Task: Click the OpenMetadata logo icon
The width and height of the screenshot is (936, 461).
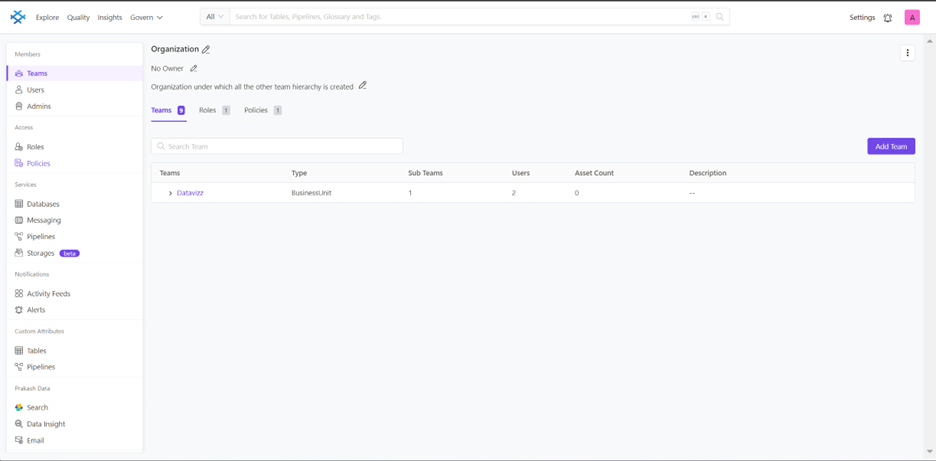Action: point(17,17)
